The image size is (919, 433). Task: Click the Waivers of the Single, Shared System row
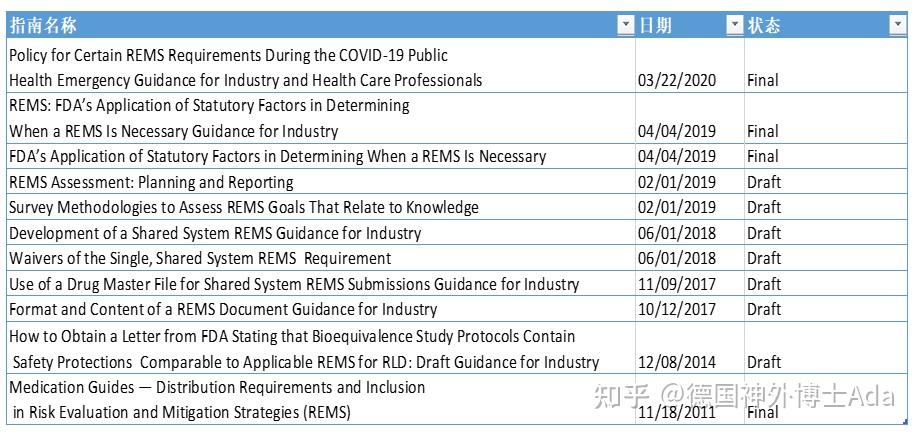click(x=200, y=258)
